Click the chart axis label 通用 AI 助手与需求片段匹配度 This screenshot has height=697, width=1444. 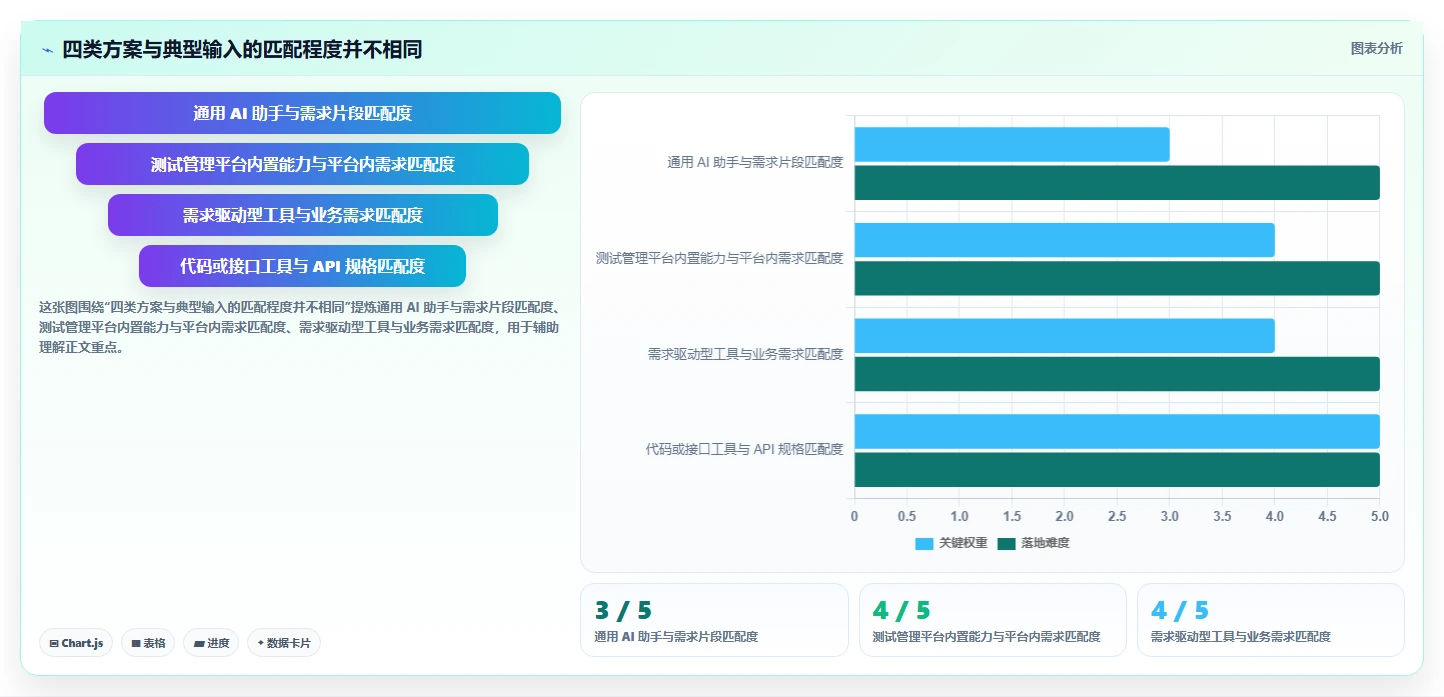coord(755,163)
